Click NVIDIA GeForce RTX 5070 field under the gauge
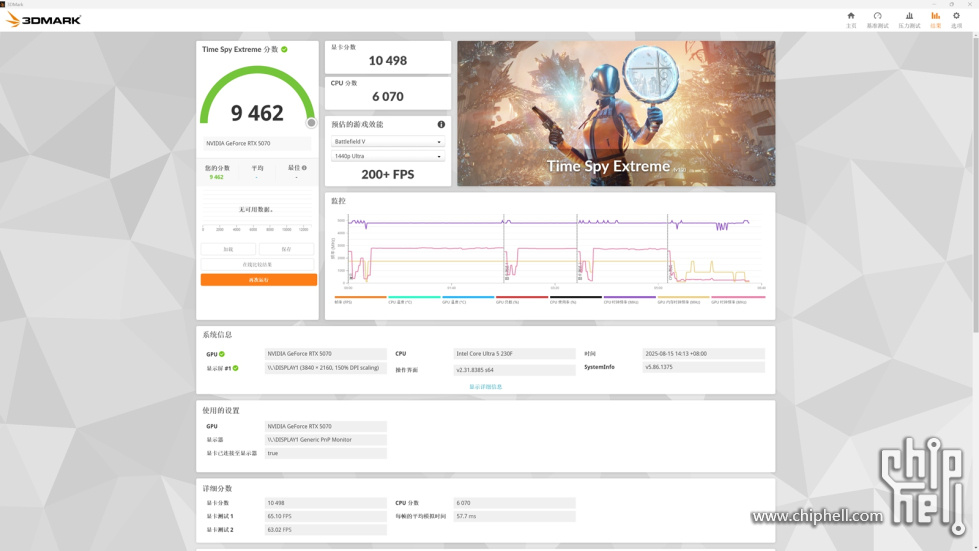The image size is (979, 551). click(x=257, y=144)
